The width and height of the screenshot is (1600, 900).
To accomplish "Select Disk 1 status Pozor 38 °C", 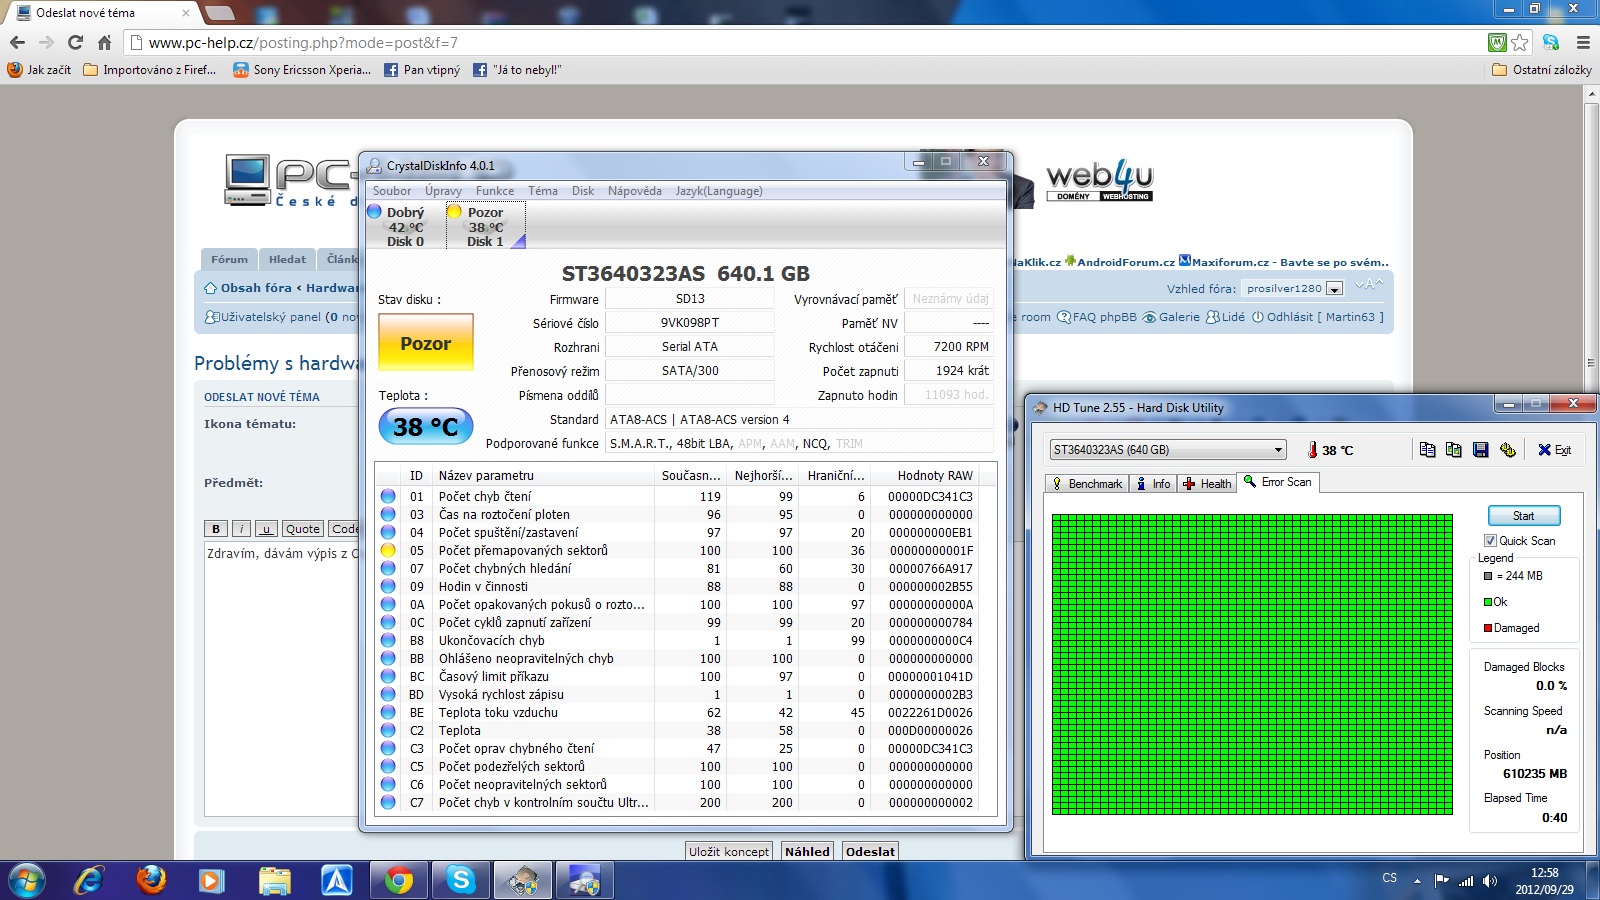I will pos(484,226).
